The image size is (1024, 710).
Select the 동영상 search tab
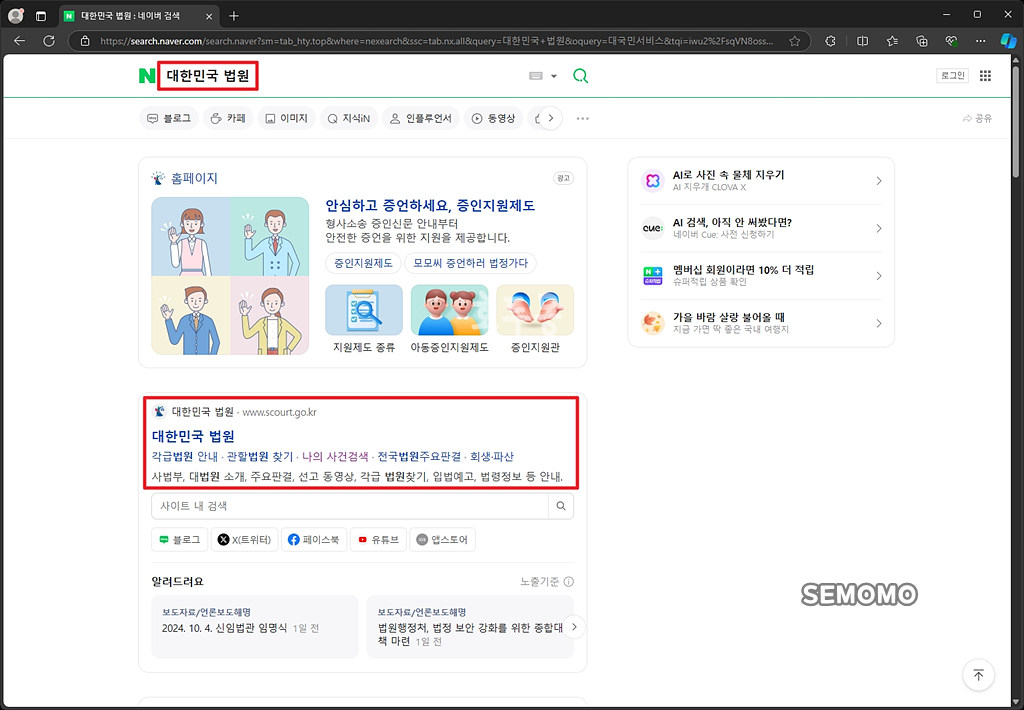pos(493,118)
